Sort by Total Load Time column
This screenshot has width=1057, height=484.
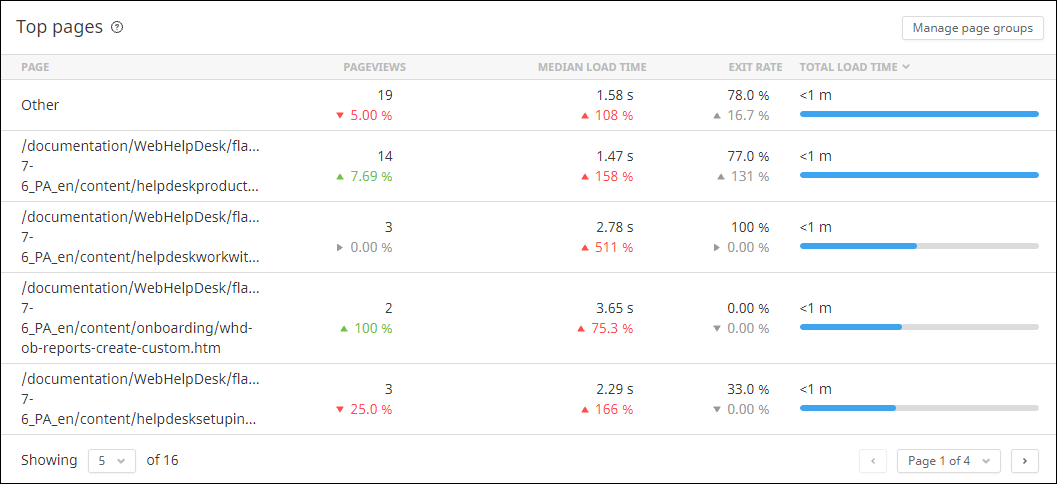coord(848,67)
